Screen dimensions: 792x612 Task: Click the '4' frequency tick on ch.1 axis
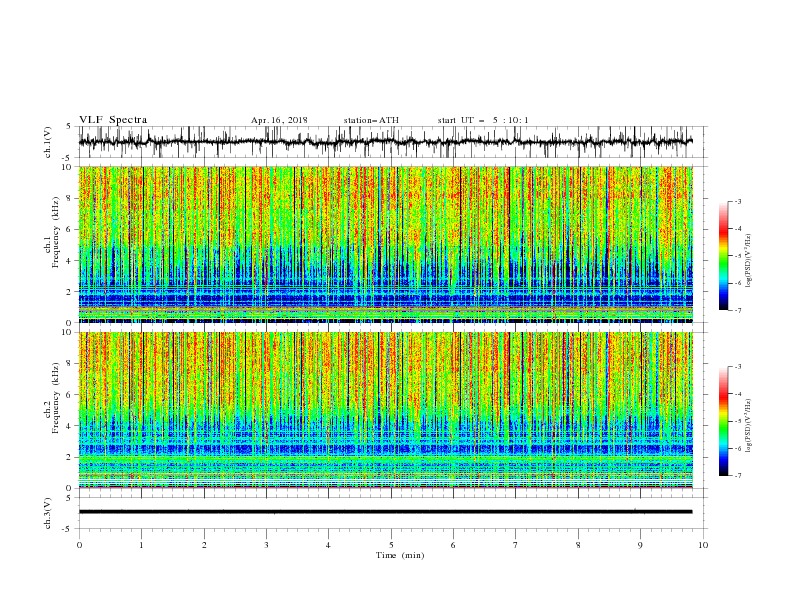point(71,261)
